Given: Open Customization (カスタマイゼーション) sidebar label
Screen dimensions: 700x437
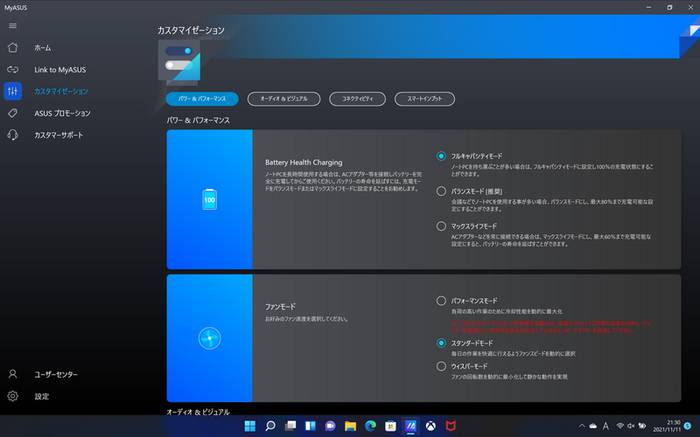Looking at the screenshot, I should coord(61,92).
